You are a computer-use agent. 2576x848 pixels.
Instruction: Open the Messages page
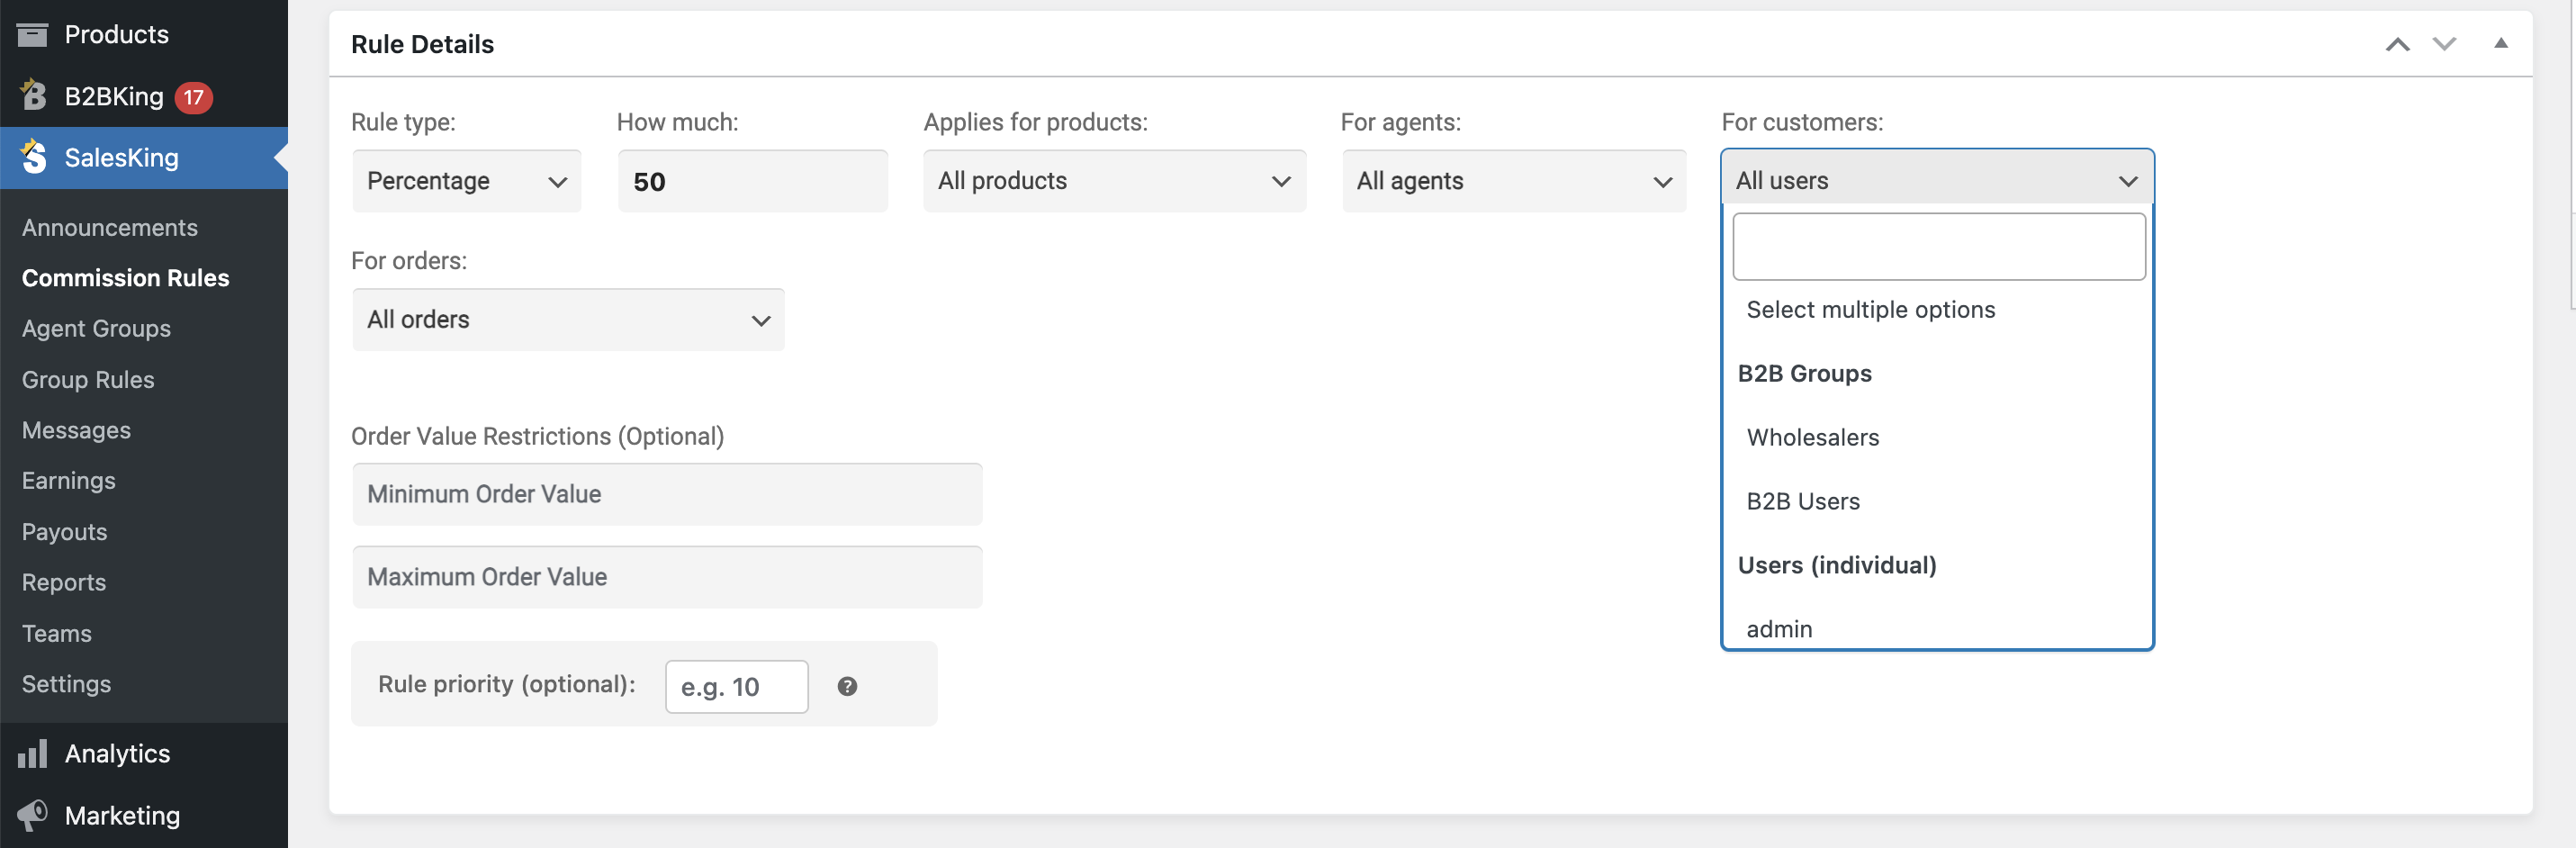76,430
